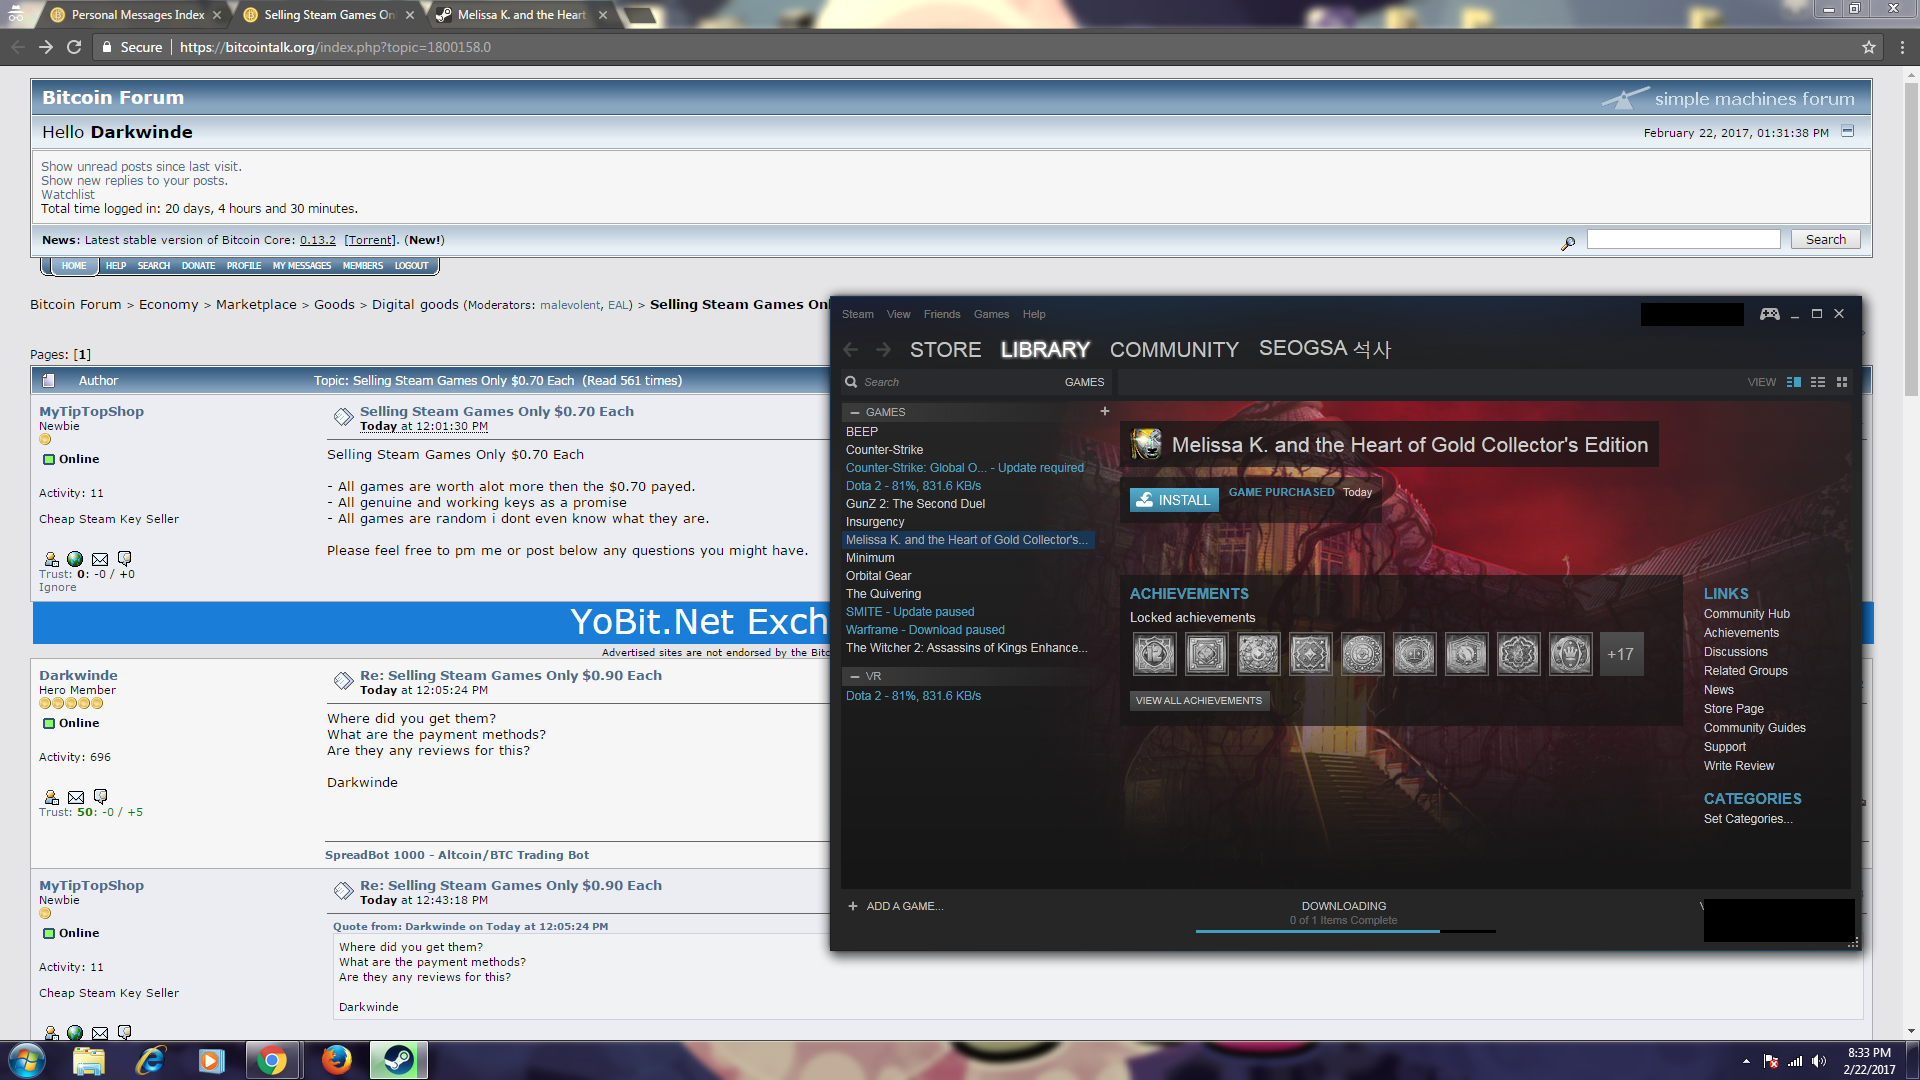This screenshot has height=1080, width=1920.
Task: Open the SEOGSA profile tab in Steam
Action: click(x=1325, y=348)
